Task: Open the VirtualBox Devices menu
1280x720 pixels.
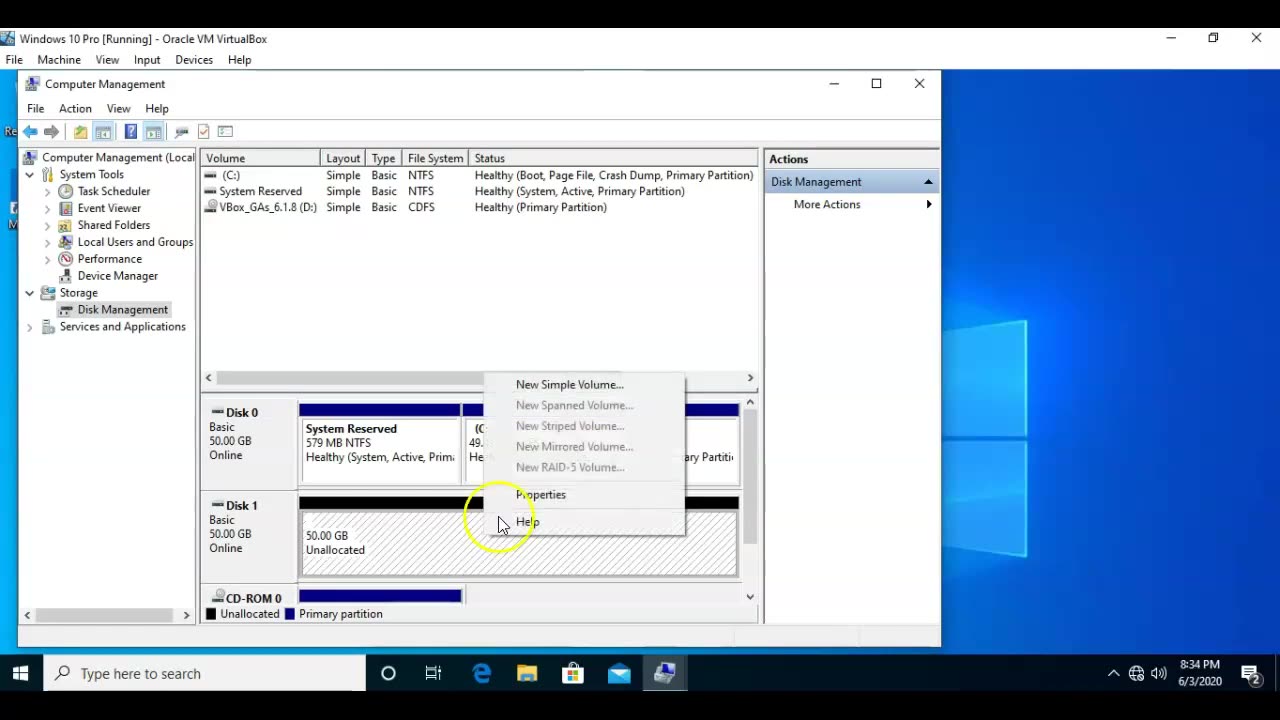Action: tap(194, 60)
